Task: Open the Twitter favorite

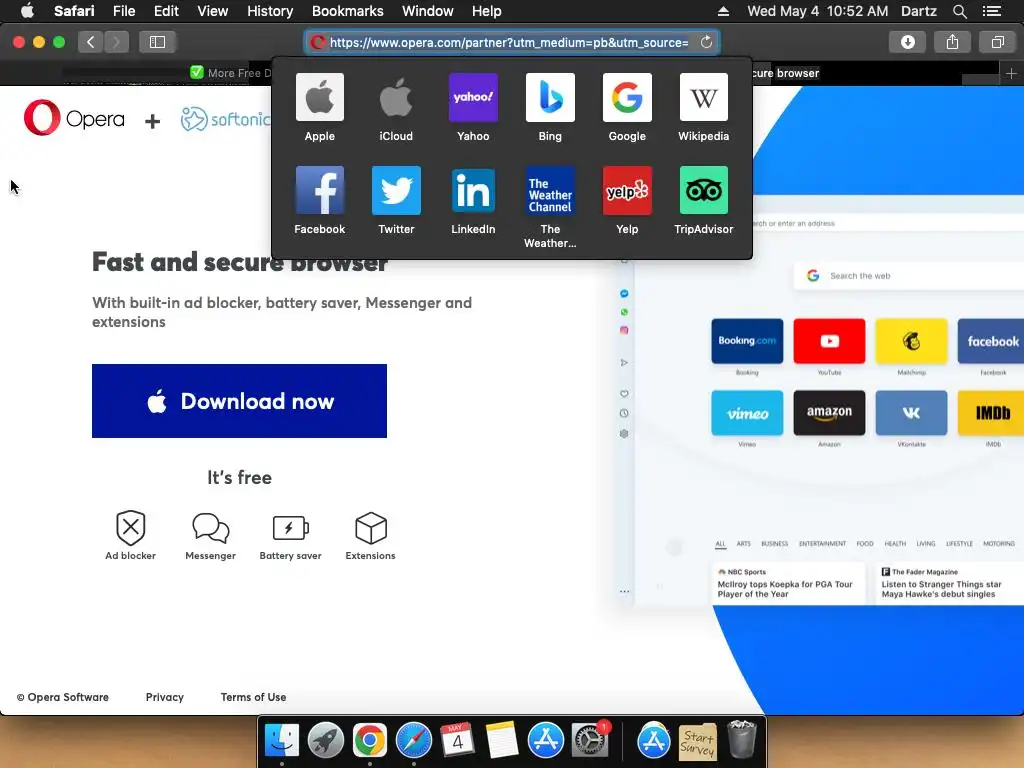Action: click(396, 200)
